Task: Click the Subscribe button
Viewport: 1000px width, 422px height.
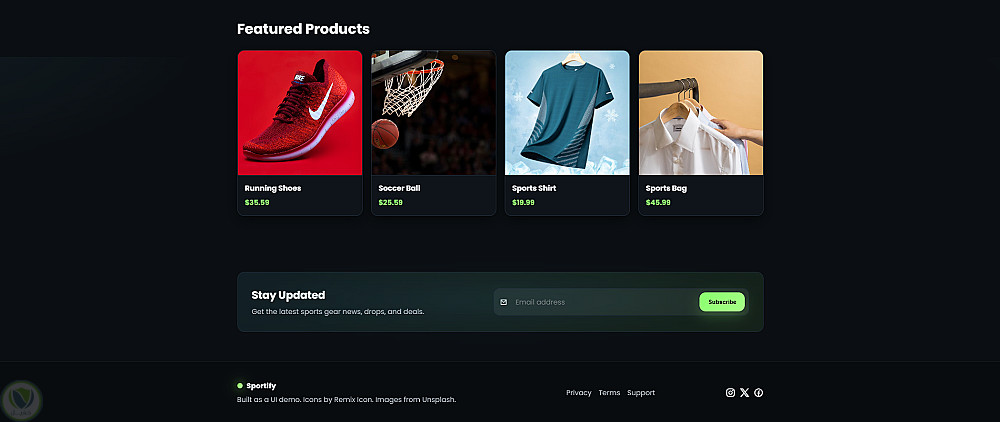Action: coord(722,302)
